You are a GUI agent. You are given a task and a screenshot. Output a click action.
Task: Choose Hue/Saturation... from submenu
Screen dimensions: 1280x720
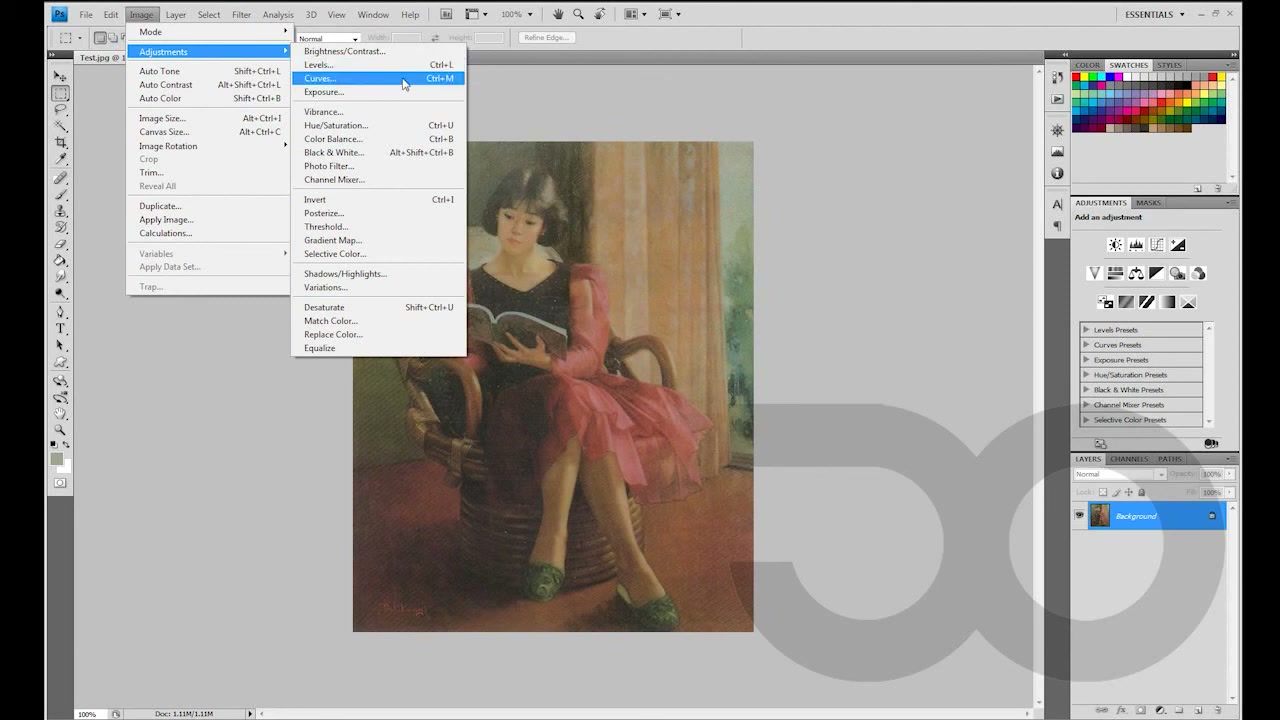click(378, 126)
